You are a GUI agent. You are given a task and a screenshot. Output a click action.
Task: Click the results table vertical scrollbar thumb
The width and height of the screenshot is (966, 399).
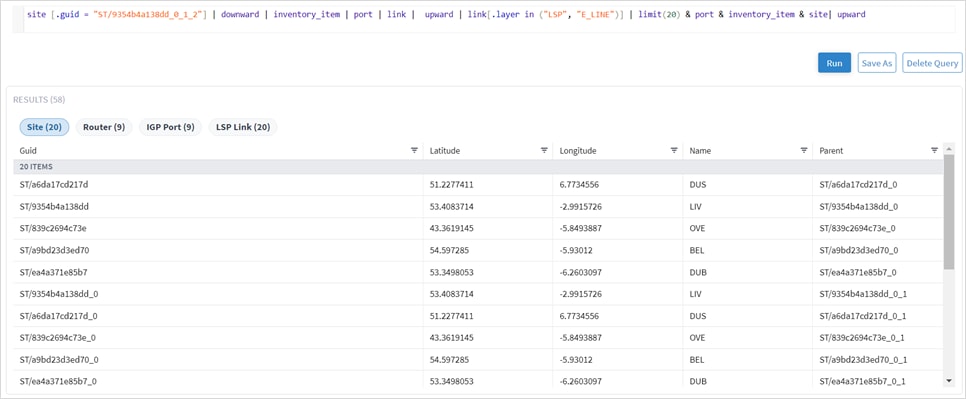click(x=949, y=211)
